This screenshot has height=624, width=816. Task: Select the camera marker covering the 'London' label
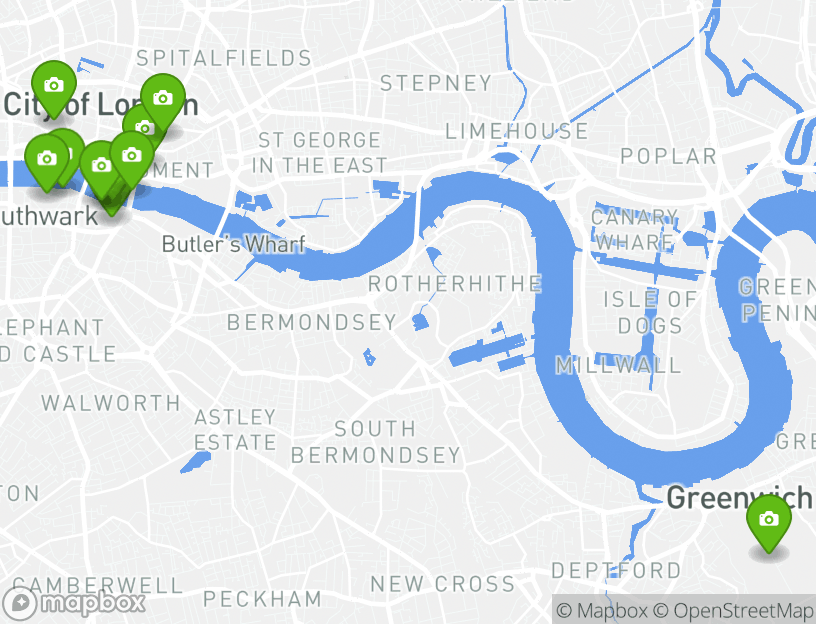(x=163, y=100)
